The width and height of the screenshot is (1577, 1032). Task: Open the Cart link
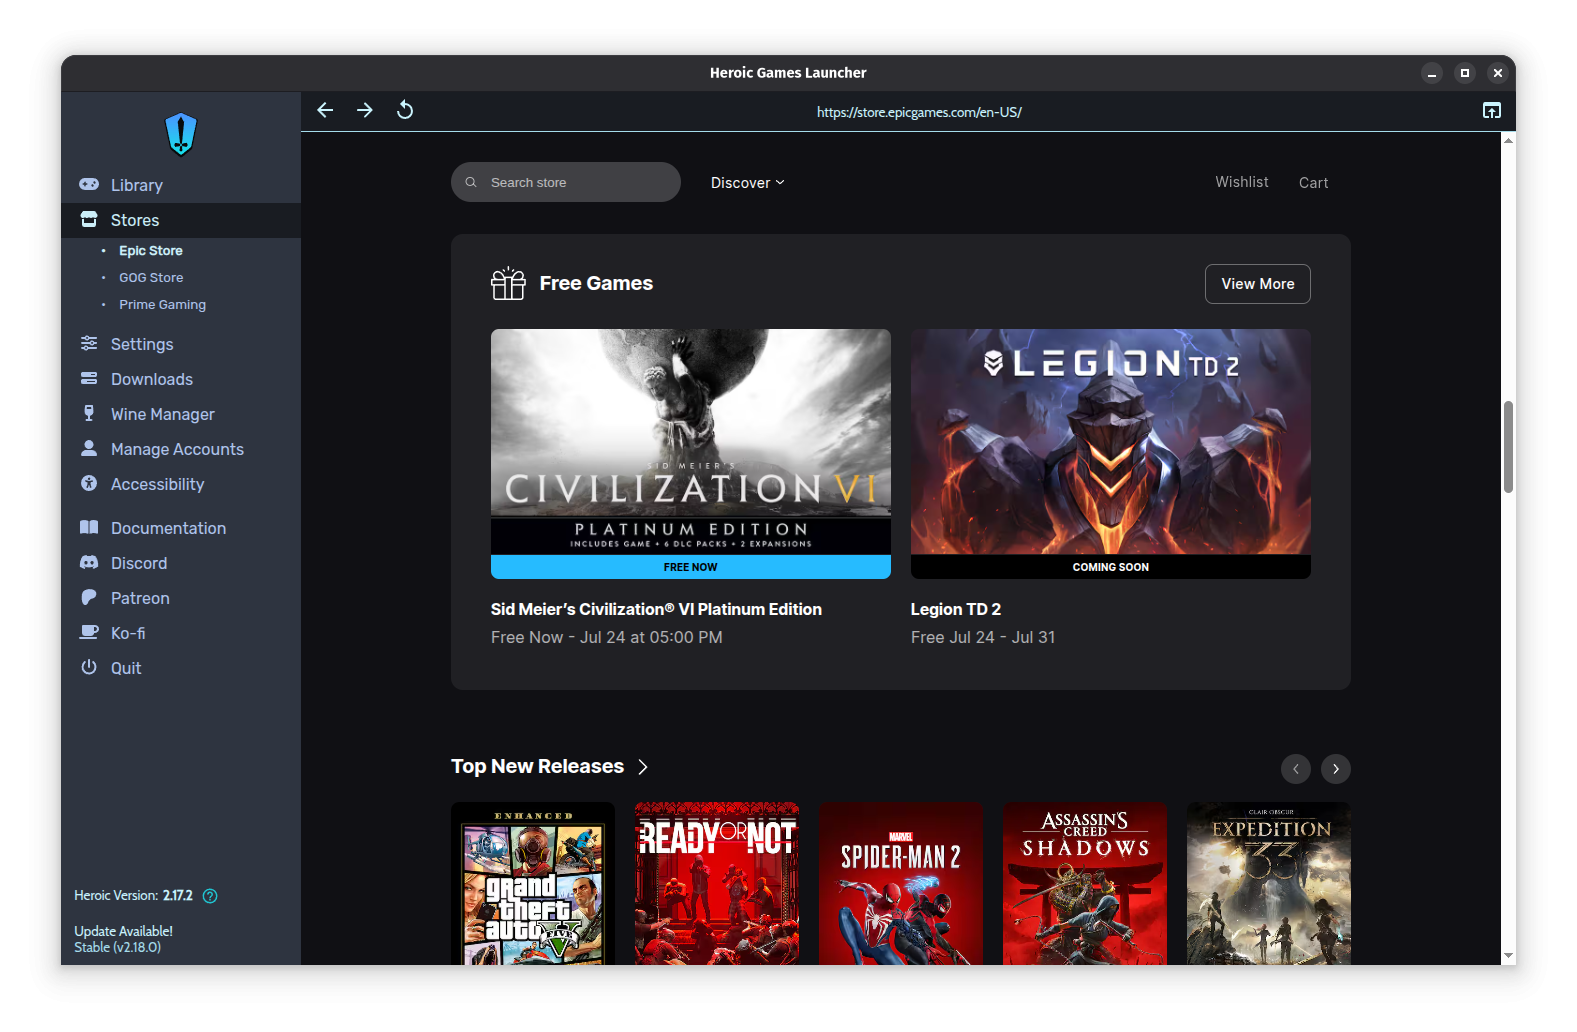coord(1314,183)
